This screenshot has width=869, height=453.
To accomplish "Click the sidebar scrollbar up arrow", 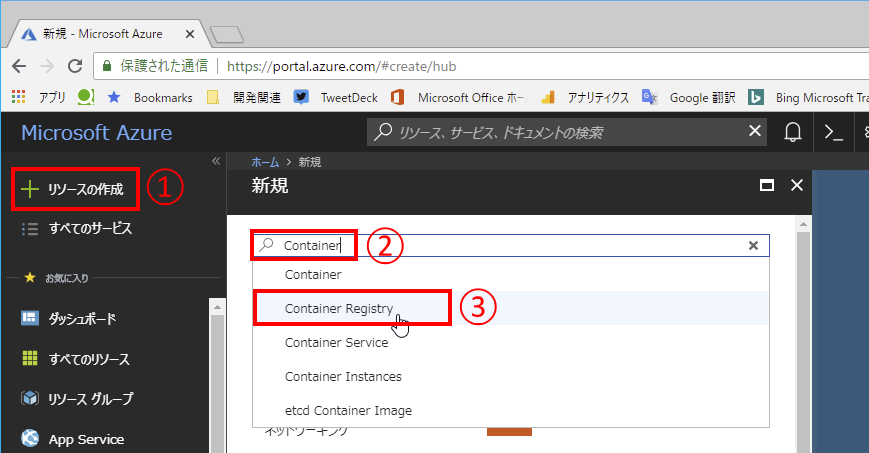I will point(217,307).
